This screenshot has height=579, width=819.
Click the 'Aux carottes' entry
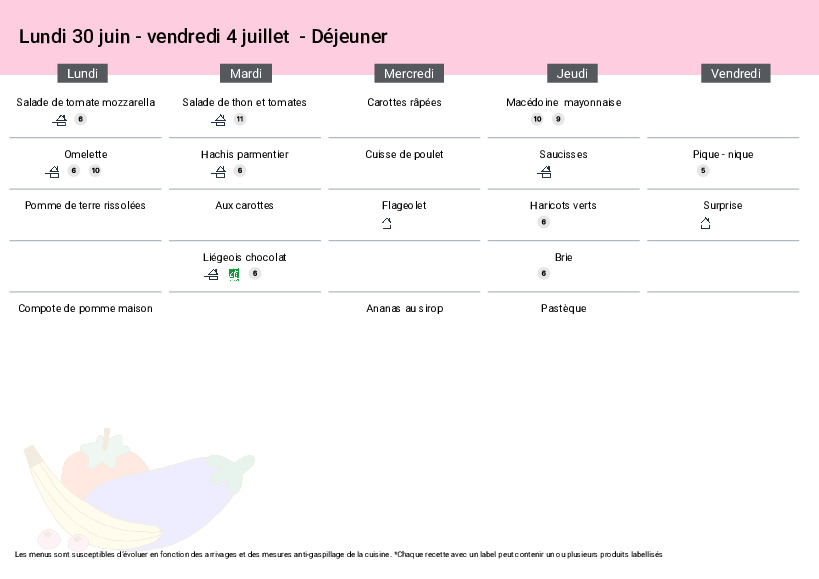click(x=244, y=205)
